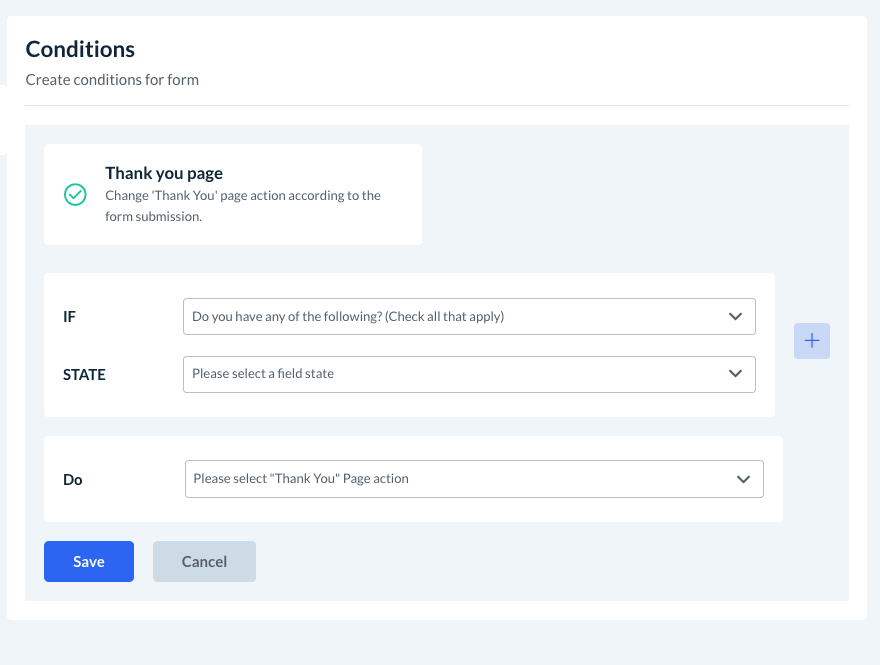
Task: Click the "Create conditions for form" subtitle
Action: point(112,79)
